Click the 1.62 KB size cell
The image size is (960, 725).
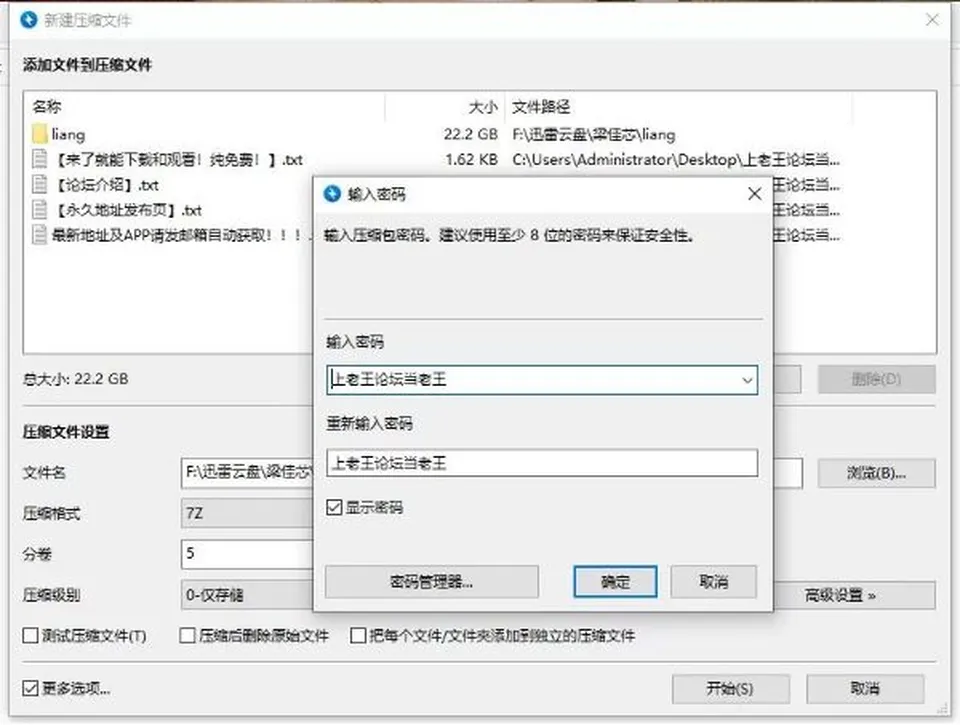[x=471, y=159]
